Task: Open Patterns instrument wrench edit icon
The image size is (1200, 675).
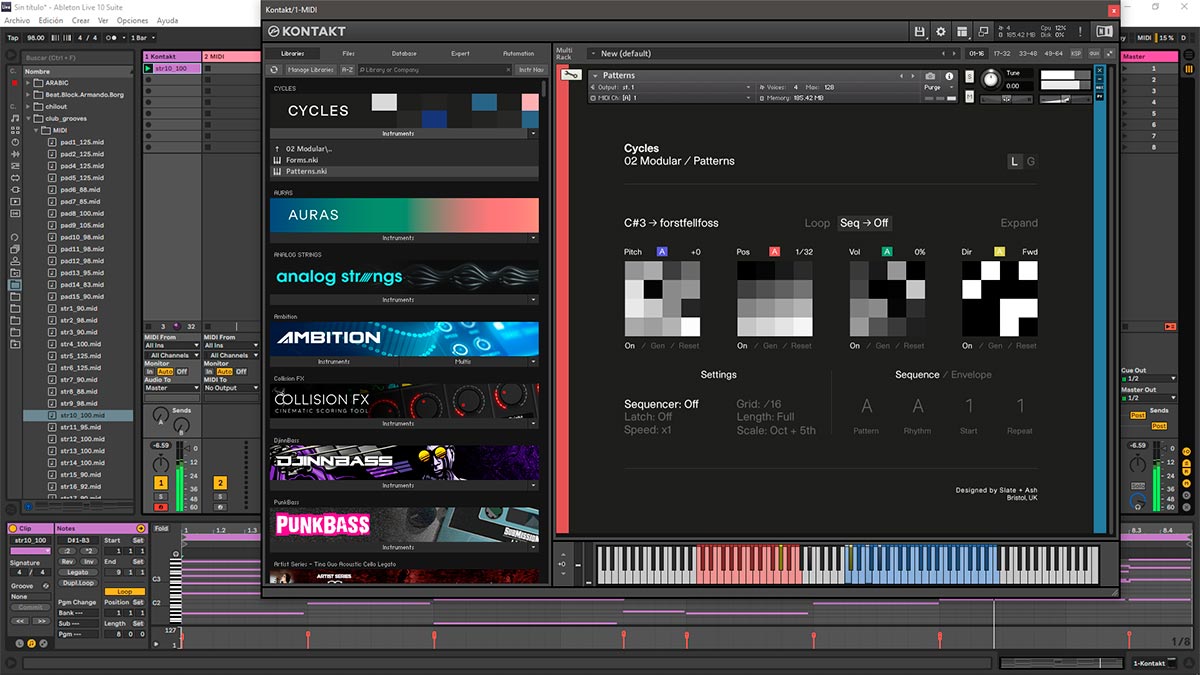Action: (572, 75)
